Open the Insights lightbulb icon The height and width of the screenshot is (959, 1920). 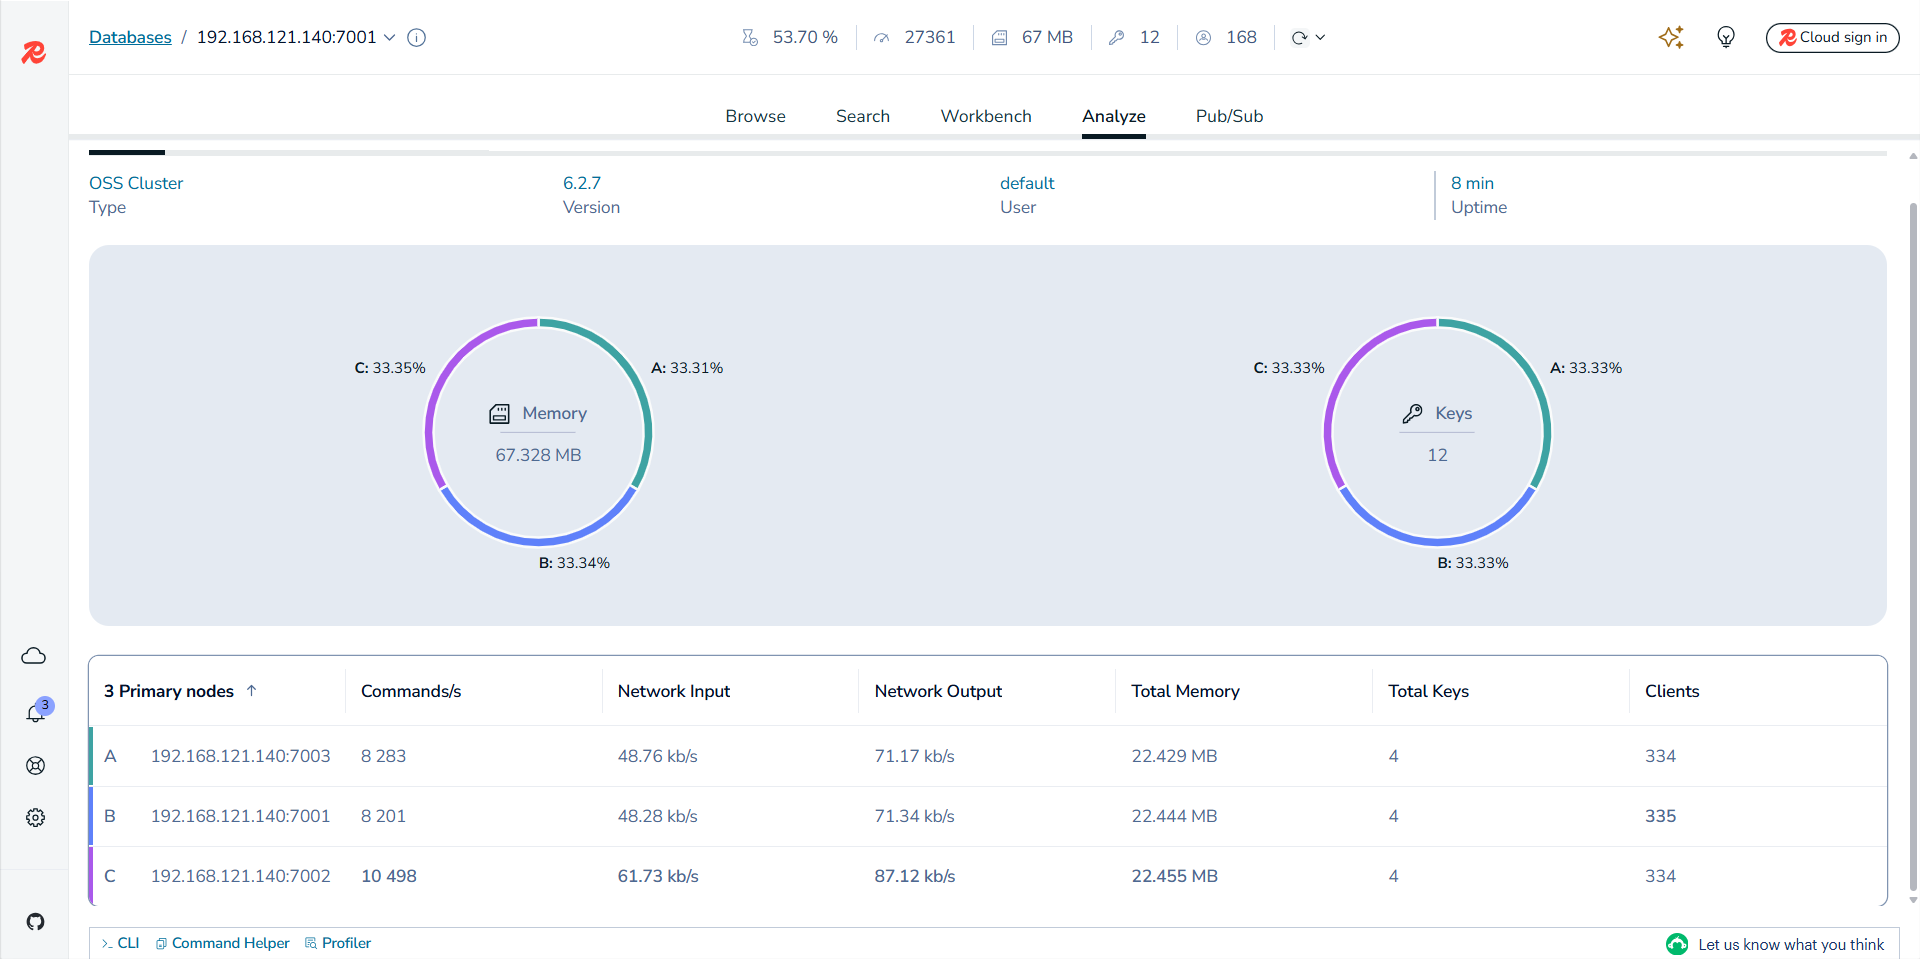[x=1726, y=37]
